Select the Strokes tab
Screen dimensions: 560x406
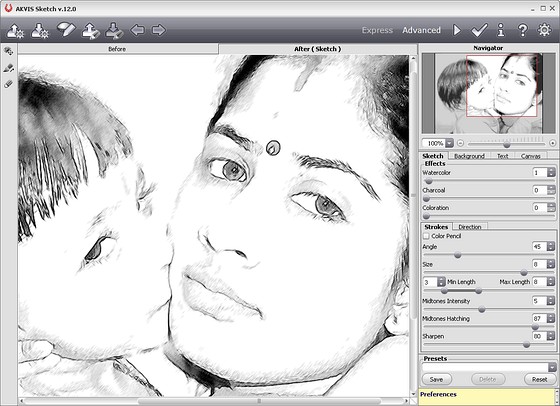[x=436, y=227]
